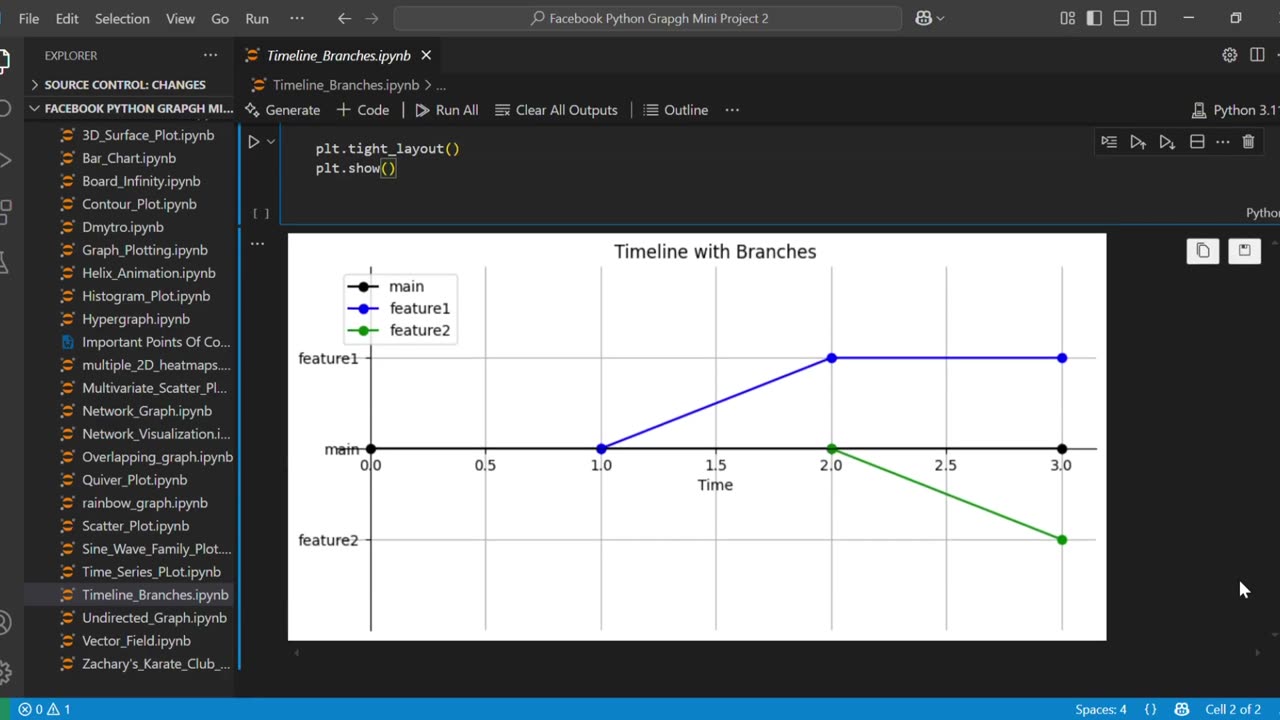
Task: Open the Selection menu
Action: pos(122,18)
